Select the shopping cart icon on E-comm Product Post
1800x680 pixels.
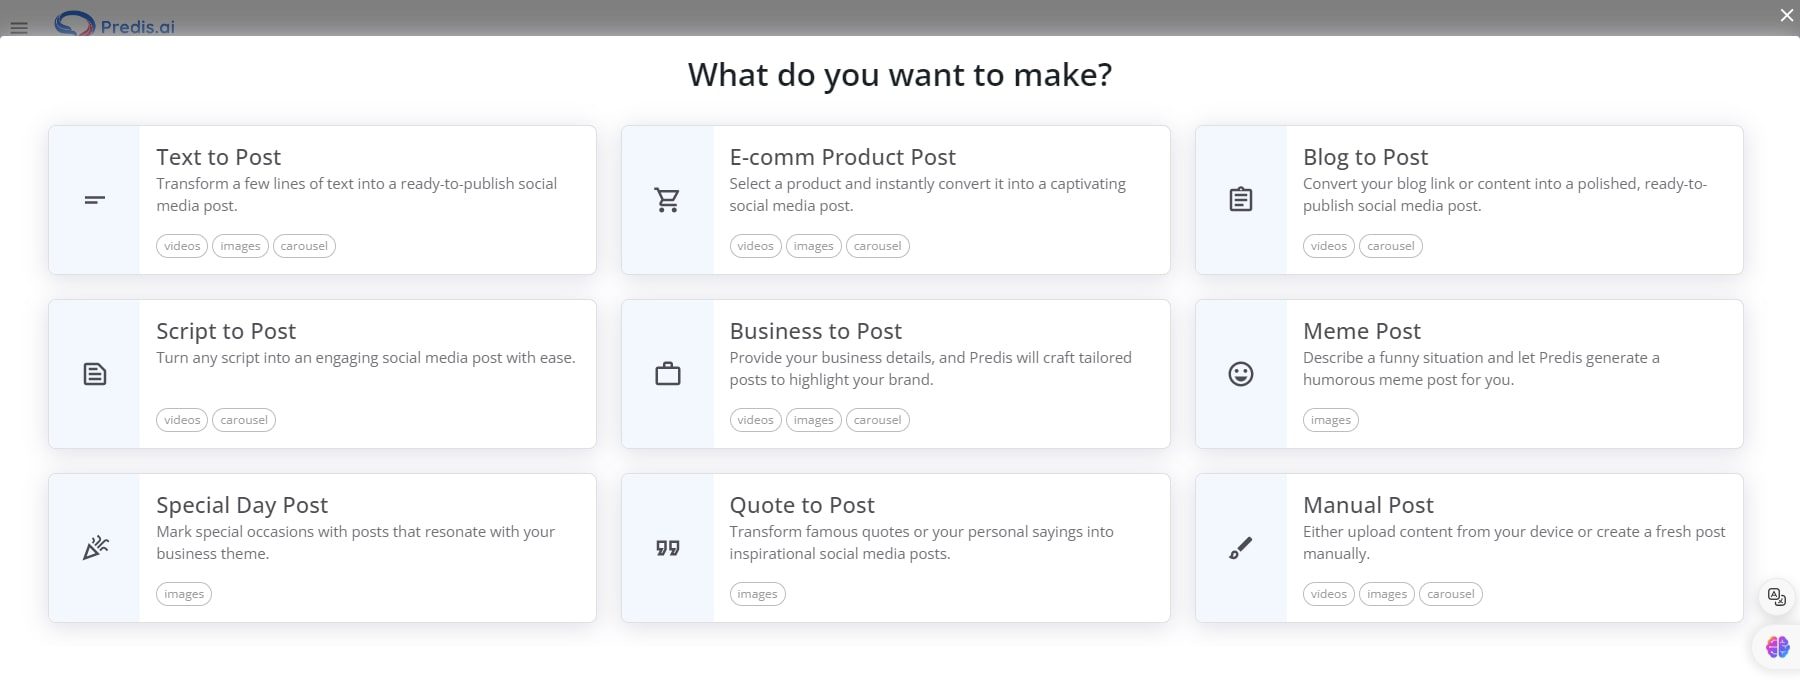click(668, 199)
